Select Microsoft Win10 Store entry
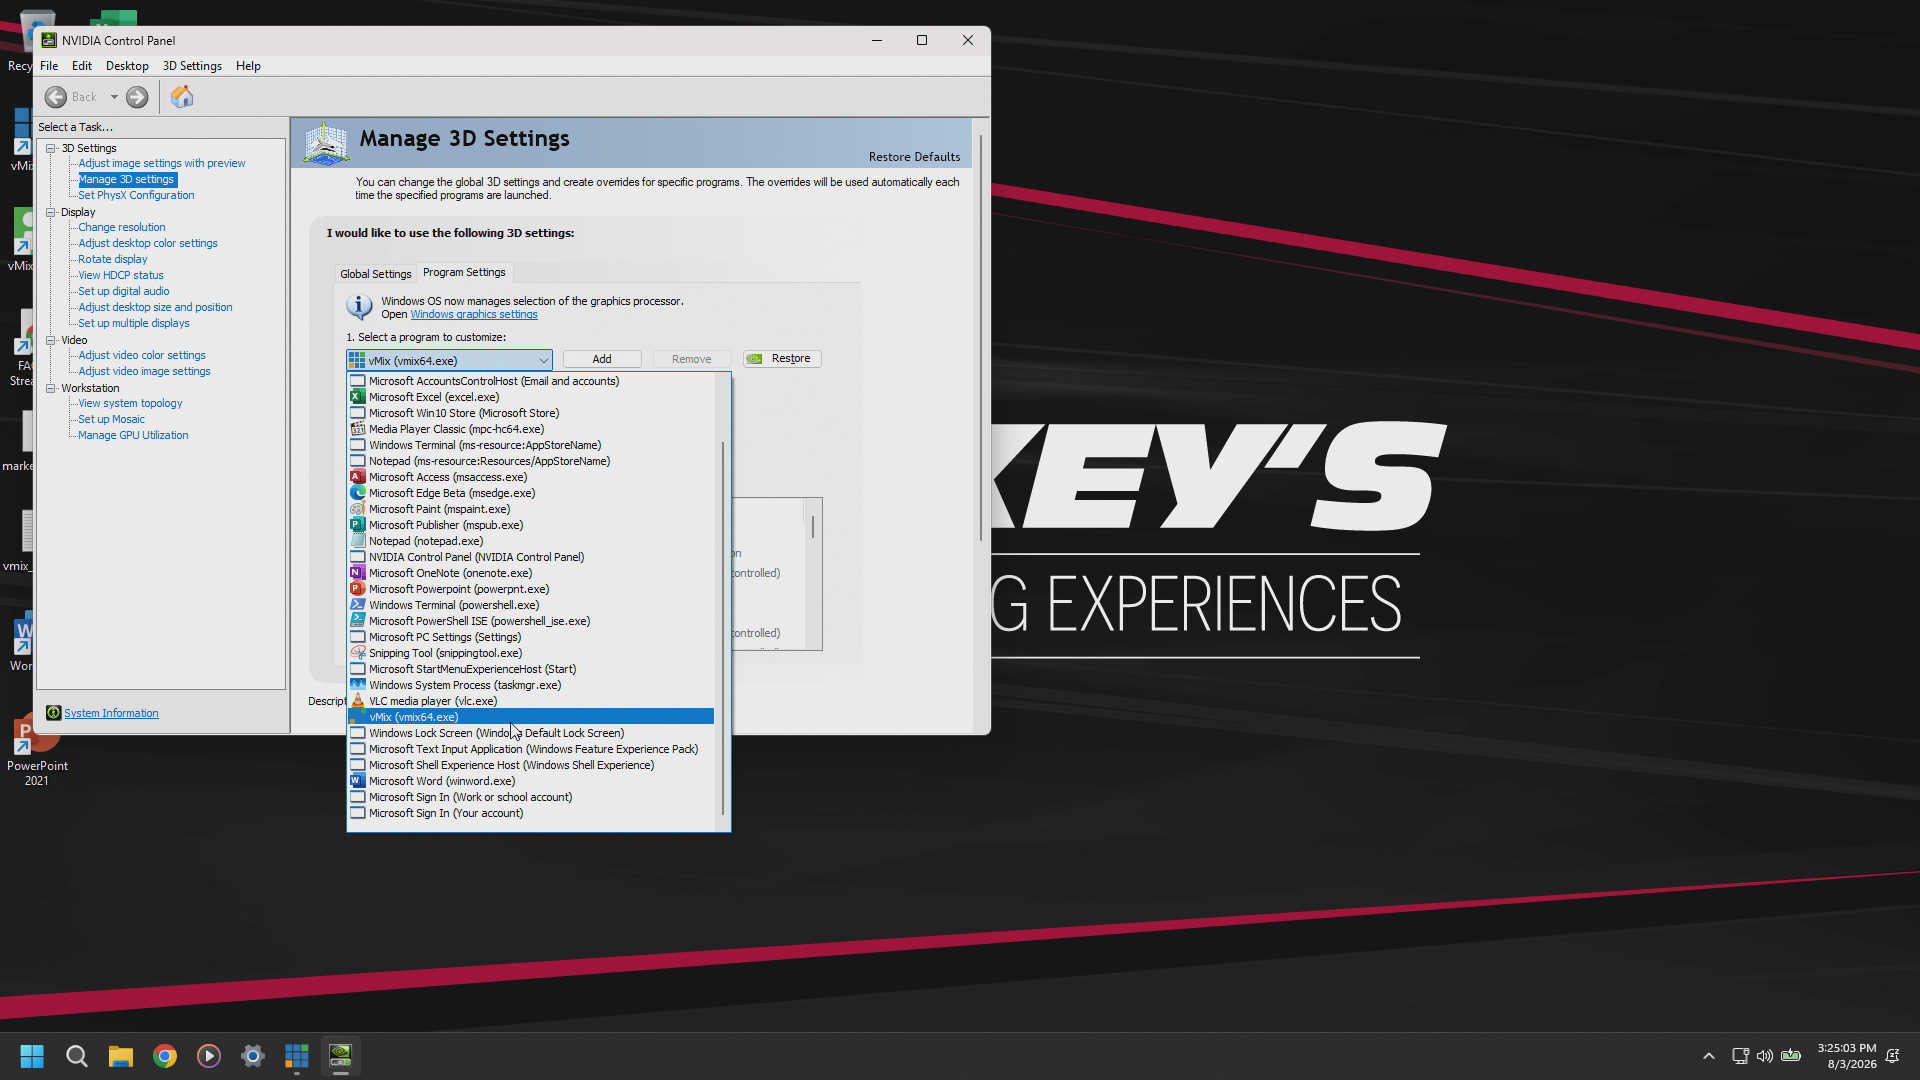This screenshot has height=1080, width=1920. pos(531,413)
